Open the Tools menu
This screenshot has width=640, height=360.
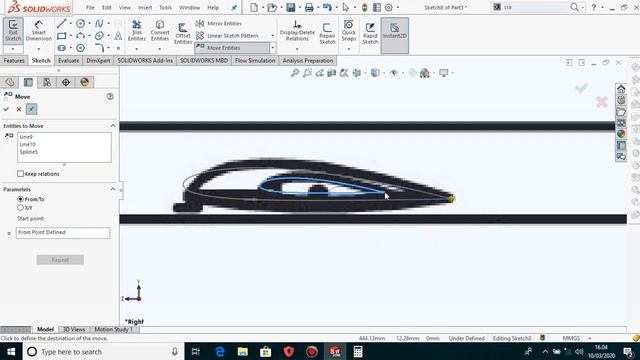[x=165, y=7]
